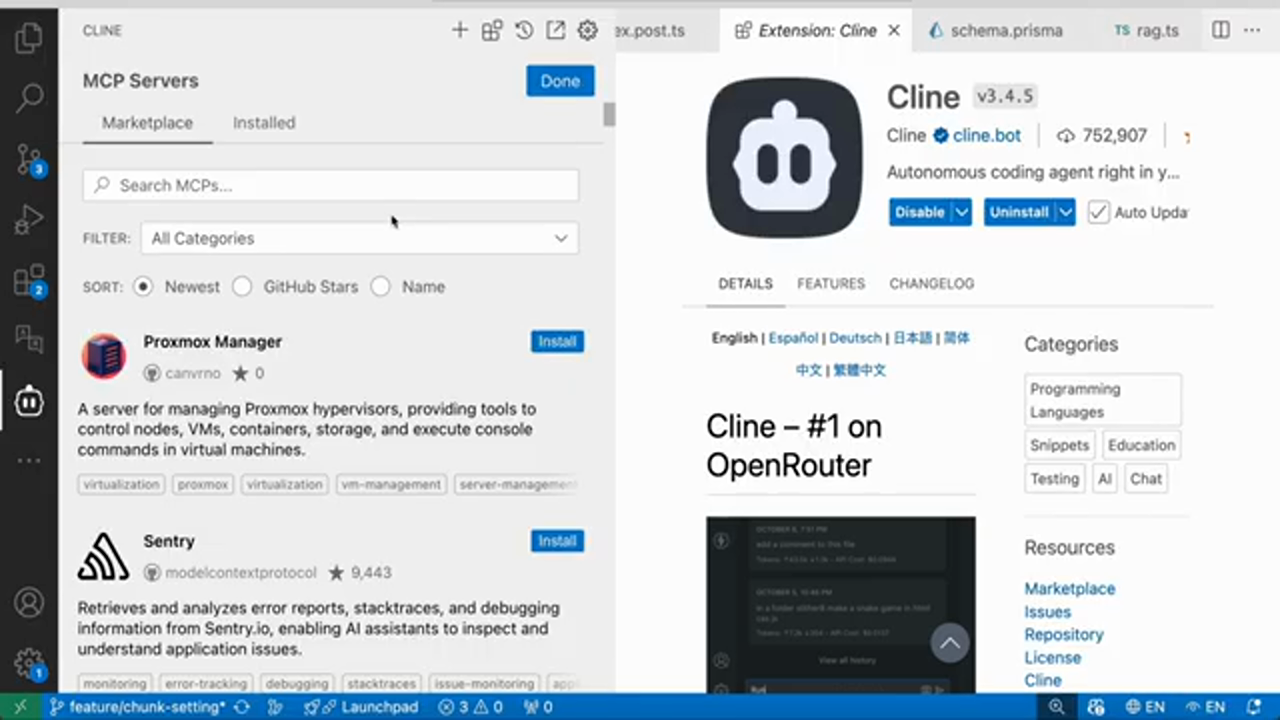Open the cline.bot publisher link
This screenshot has height=720, width=1280.
(x=987, y=136)
